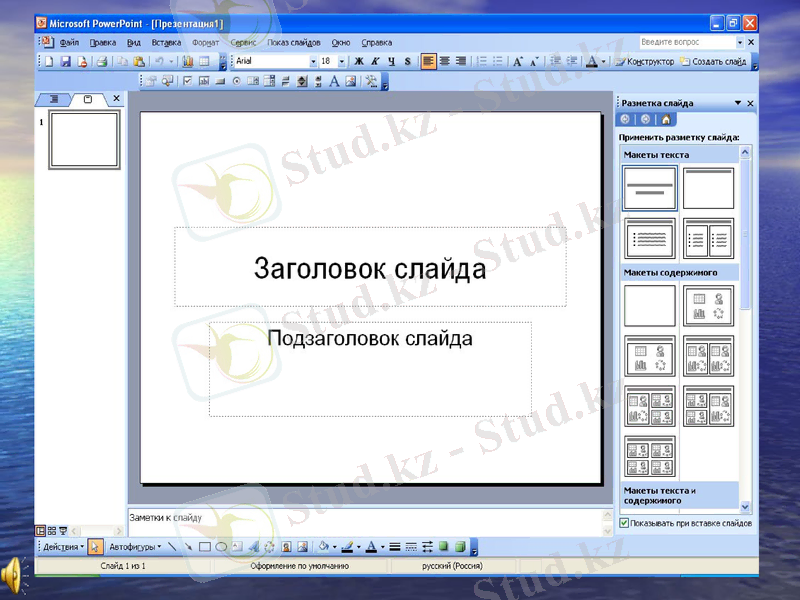Open the Вставка menu
Image resolution: width=800 pixels, height=600 pixels.
tap(166, 42)
